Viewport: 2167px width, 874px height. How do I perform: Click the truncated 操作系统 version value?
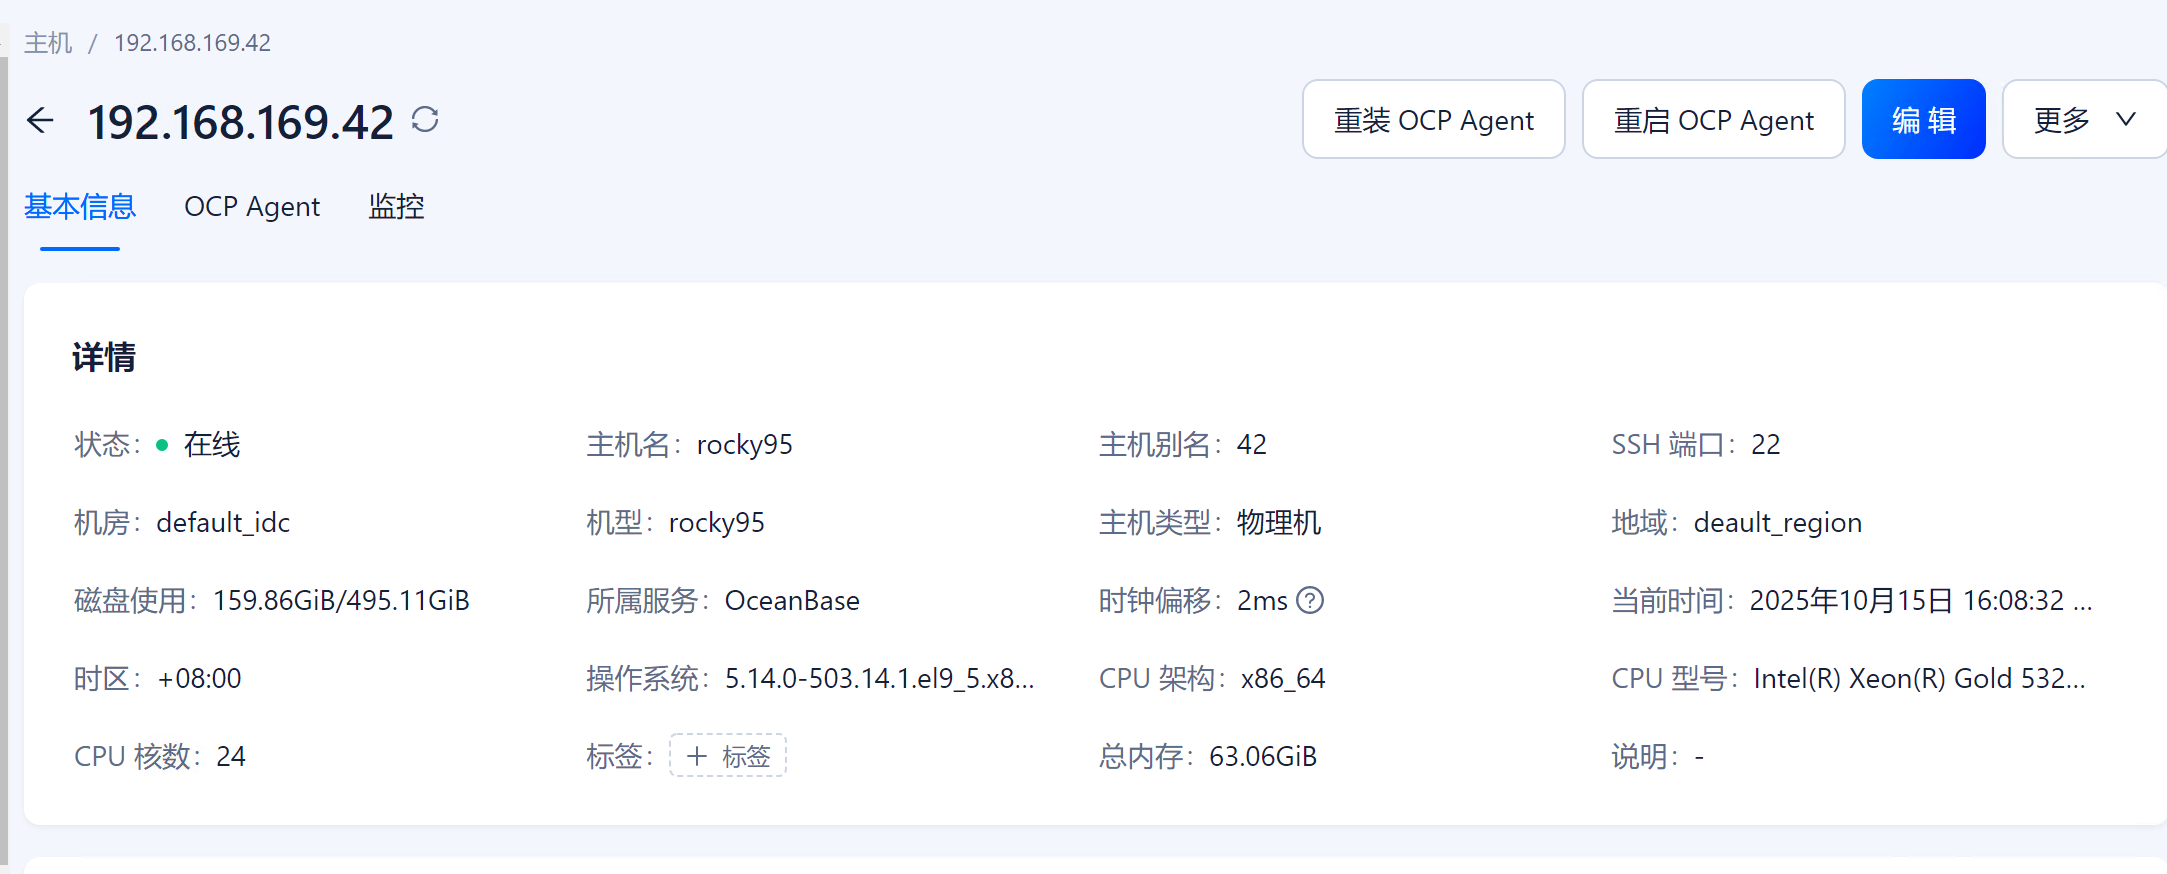tap(879, 679)
